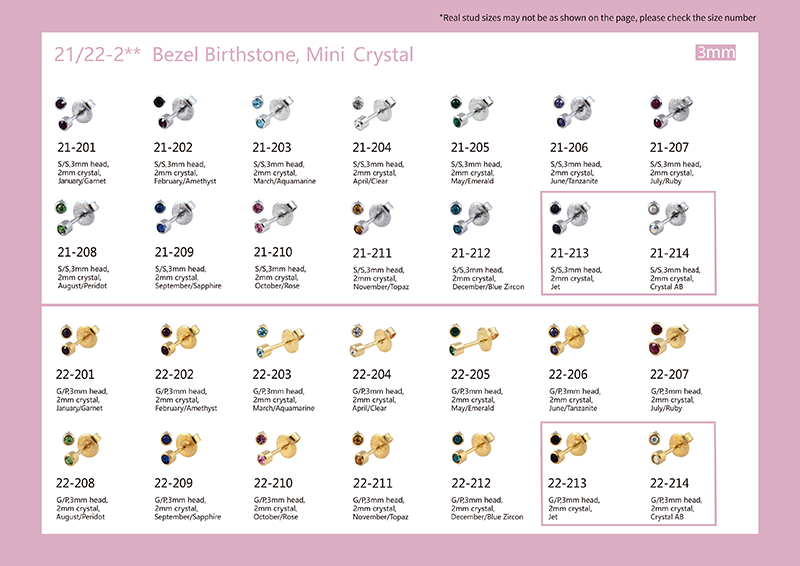Click product code 22-202
The width and height of the screenshot is (800, 566).
(174, 374)
